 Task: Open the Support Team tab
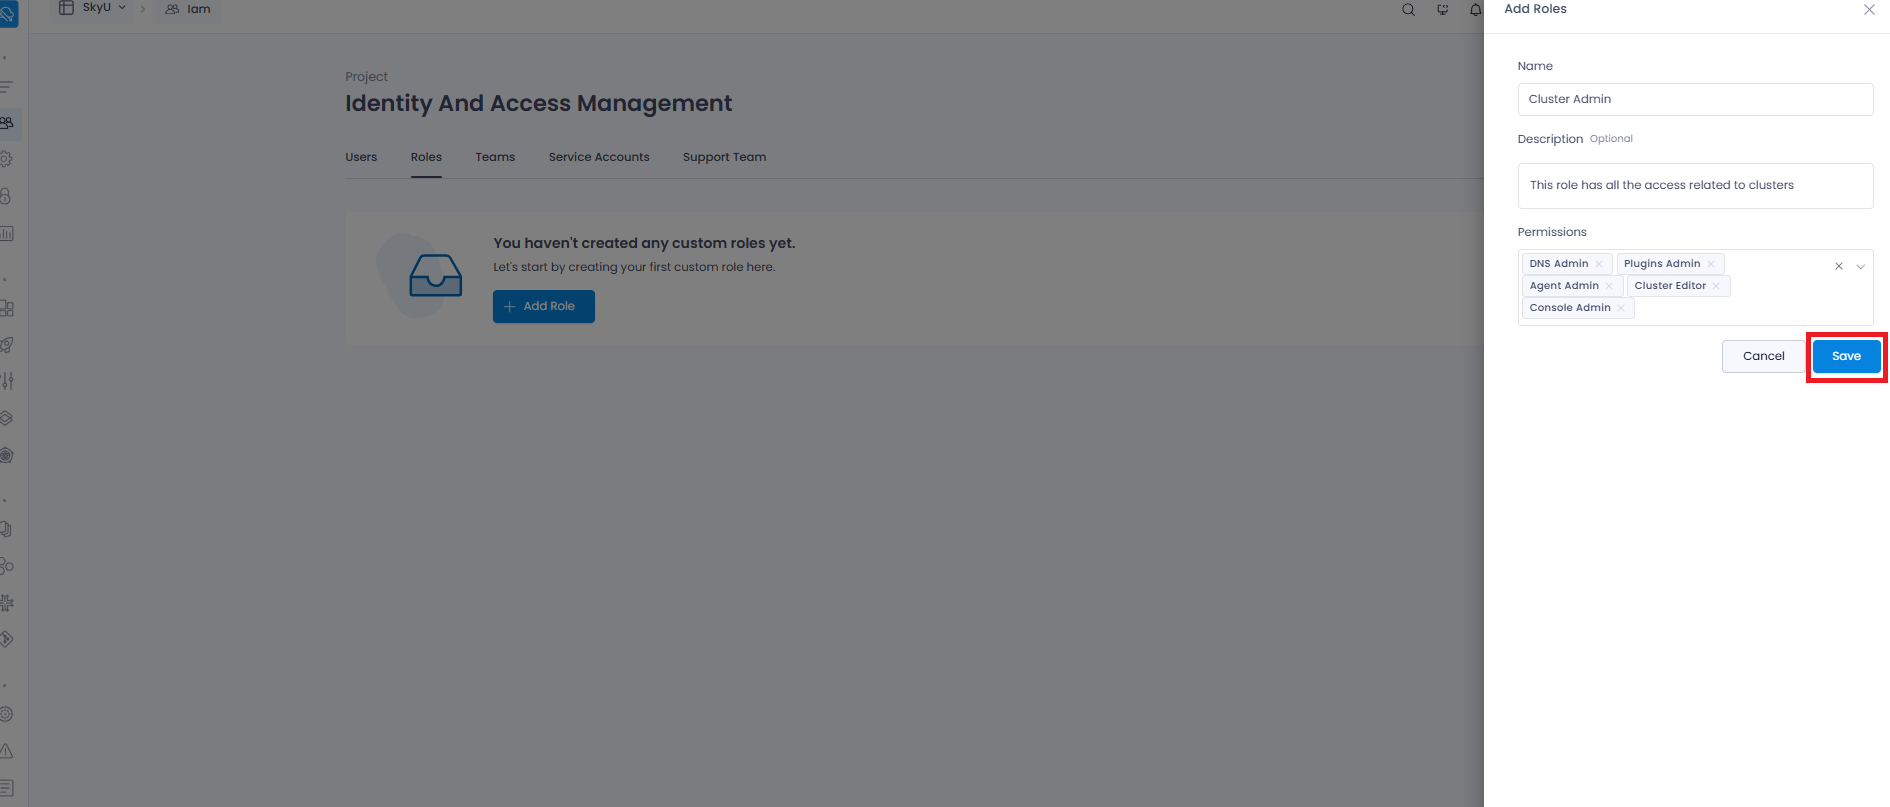click(724, 157)
